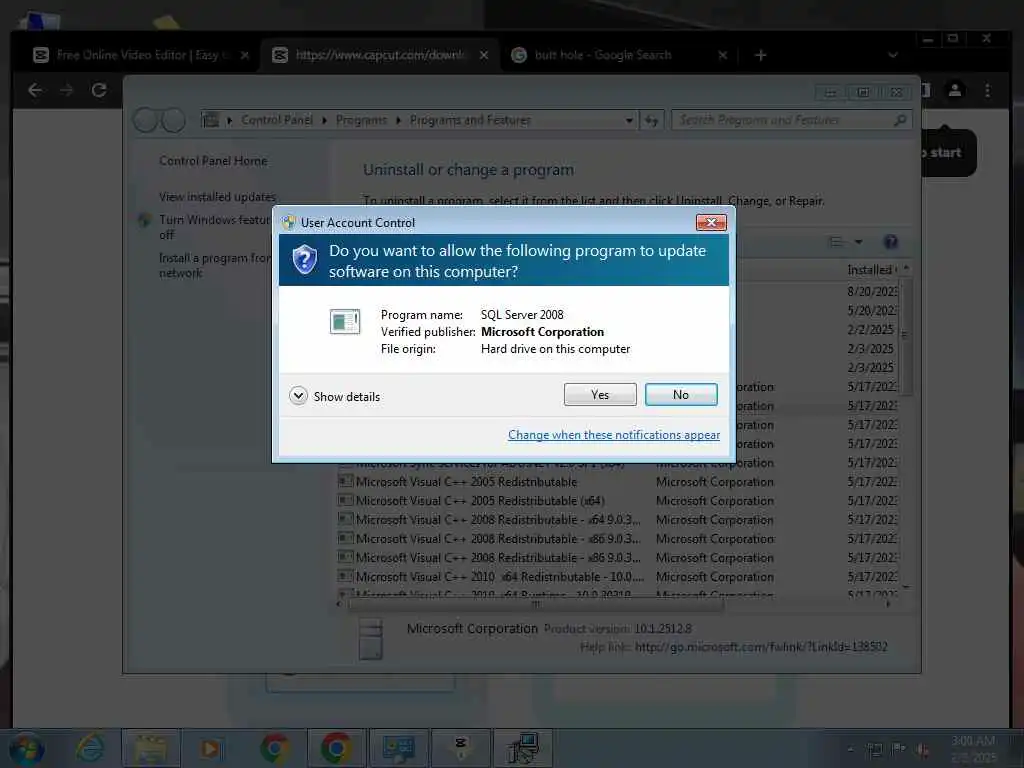Viewport: 1024px width, 768px height.
Task: Expand the arrow after Control Panel breadcrumb
Action: tap(325, 120)
